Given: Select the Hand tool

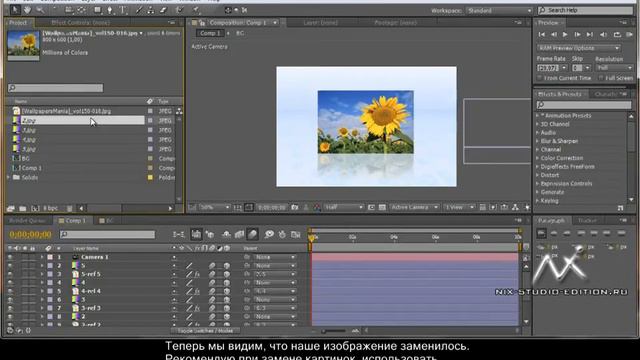Looking at the screenshot, I should pyautogui.click(x=27, y=10).
